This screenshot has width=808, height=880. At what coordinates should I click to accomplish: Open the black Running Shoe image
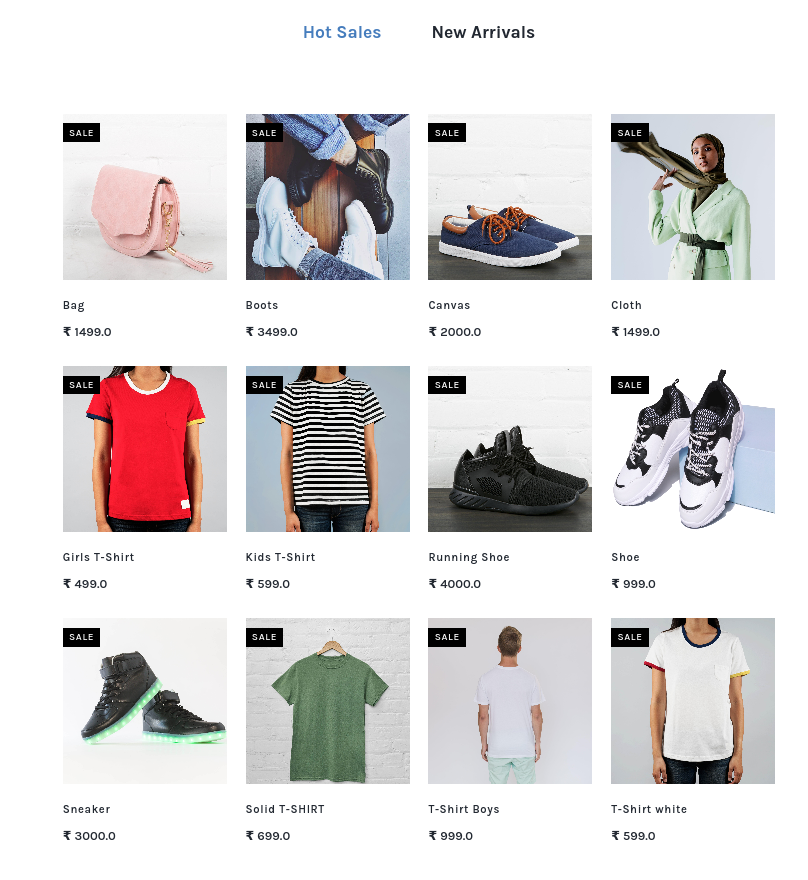click(x=509, y=449)
